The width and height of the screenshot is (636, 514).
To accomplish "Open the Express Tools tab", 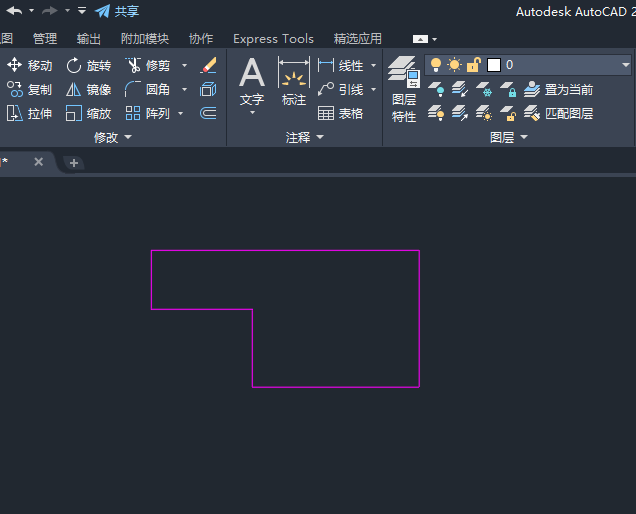I will pos(273,39).
